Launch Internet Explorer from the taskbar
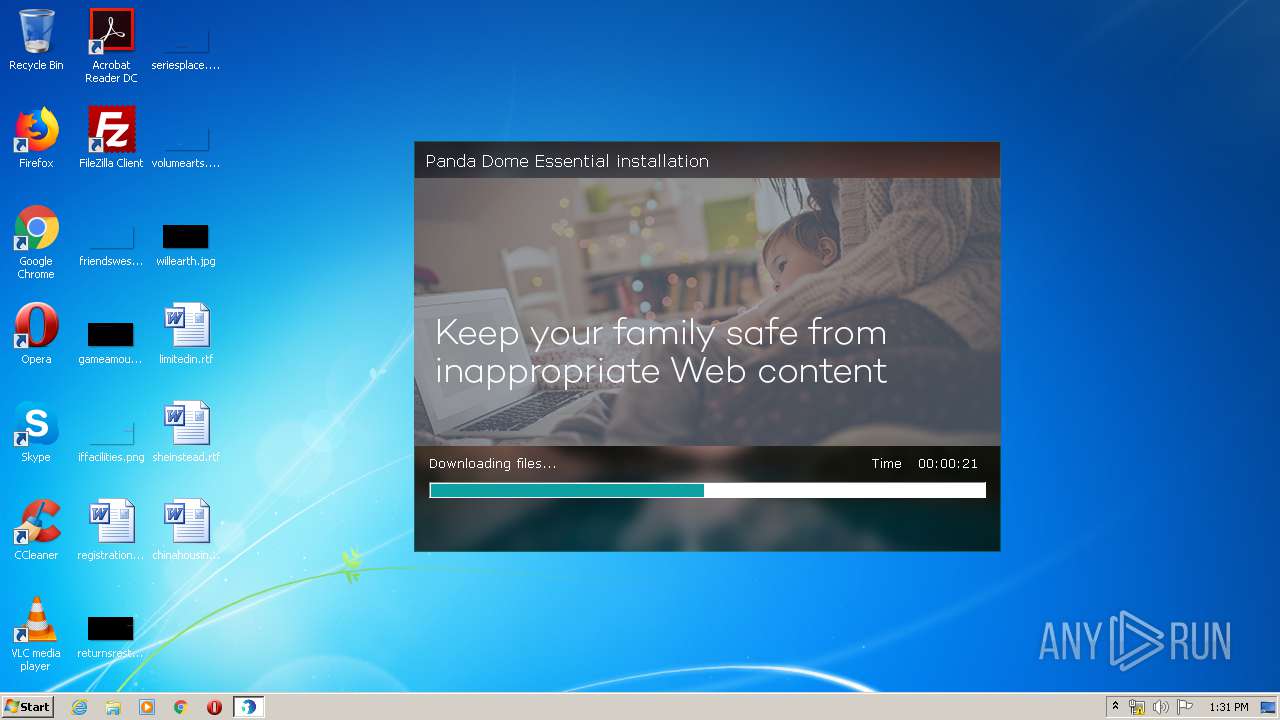Screen dimensions: 1280x720 (79, 707)
